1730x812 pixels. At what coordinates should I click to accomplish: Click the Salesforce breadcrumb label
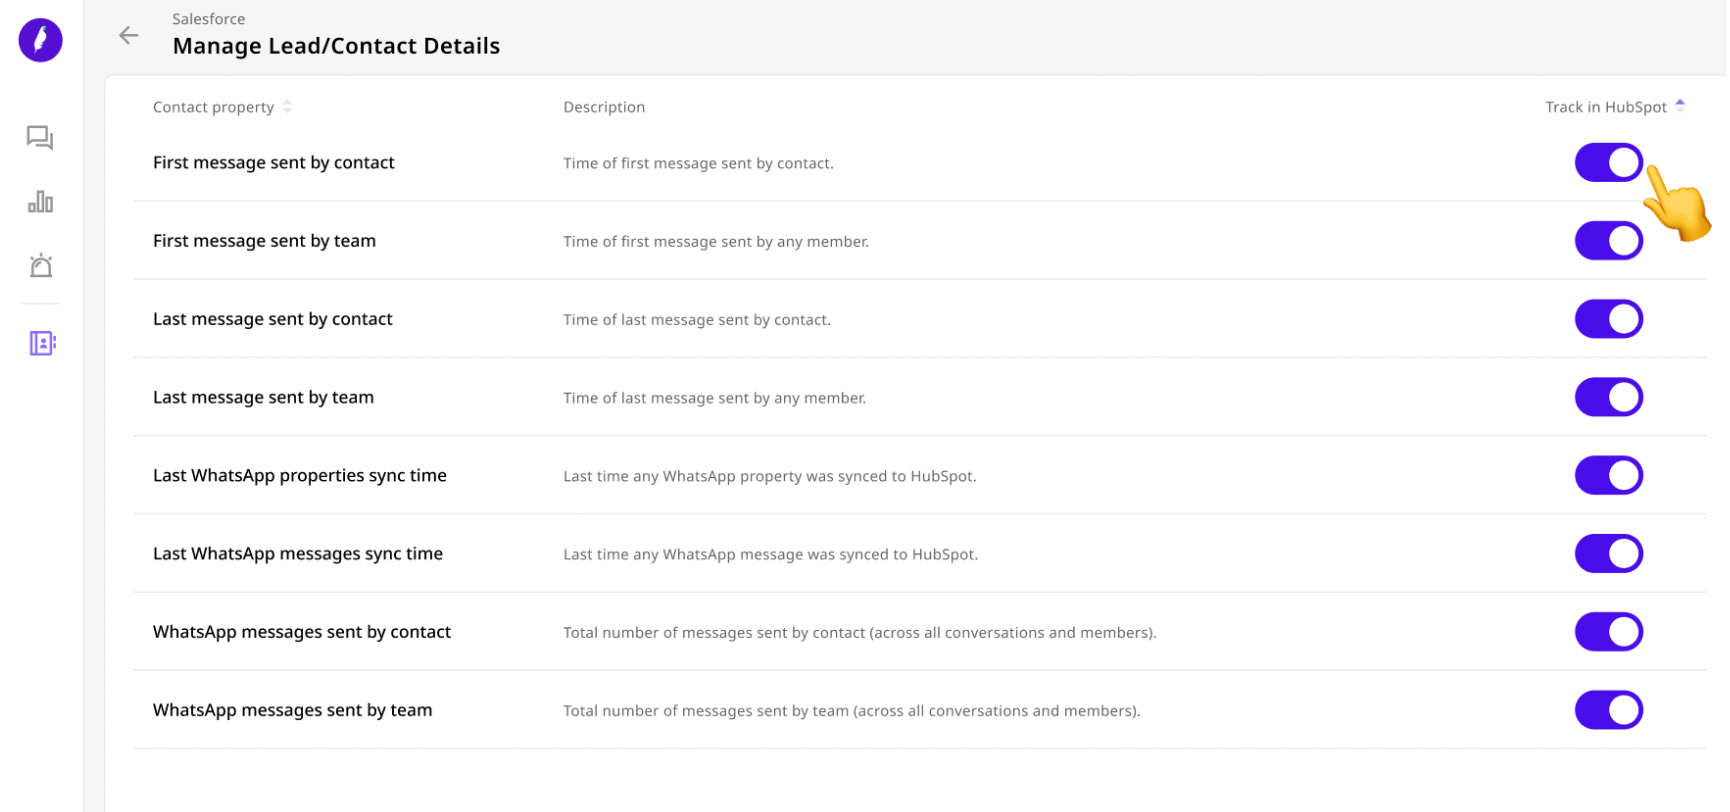(209, 19)
